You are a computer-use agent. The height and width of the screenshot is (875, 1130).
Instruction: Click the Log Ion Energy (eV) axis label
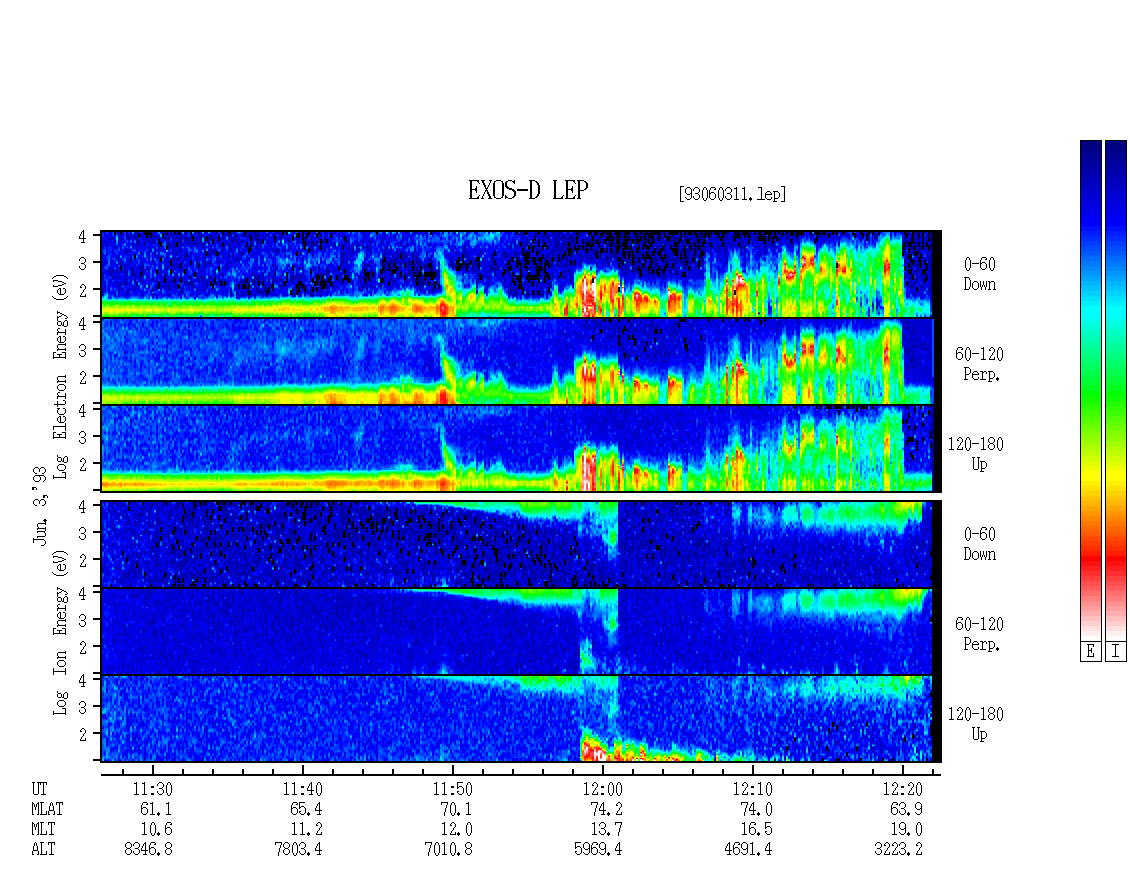coord(60,632)
